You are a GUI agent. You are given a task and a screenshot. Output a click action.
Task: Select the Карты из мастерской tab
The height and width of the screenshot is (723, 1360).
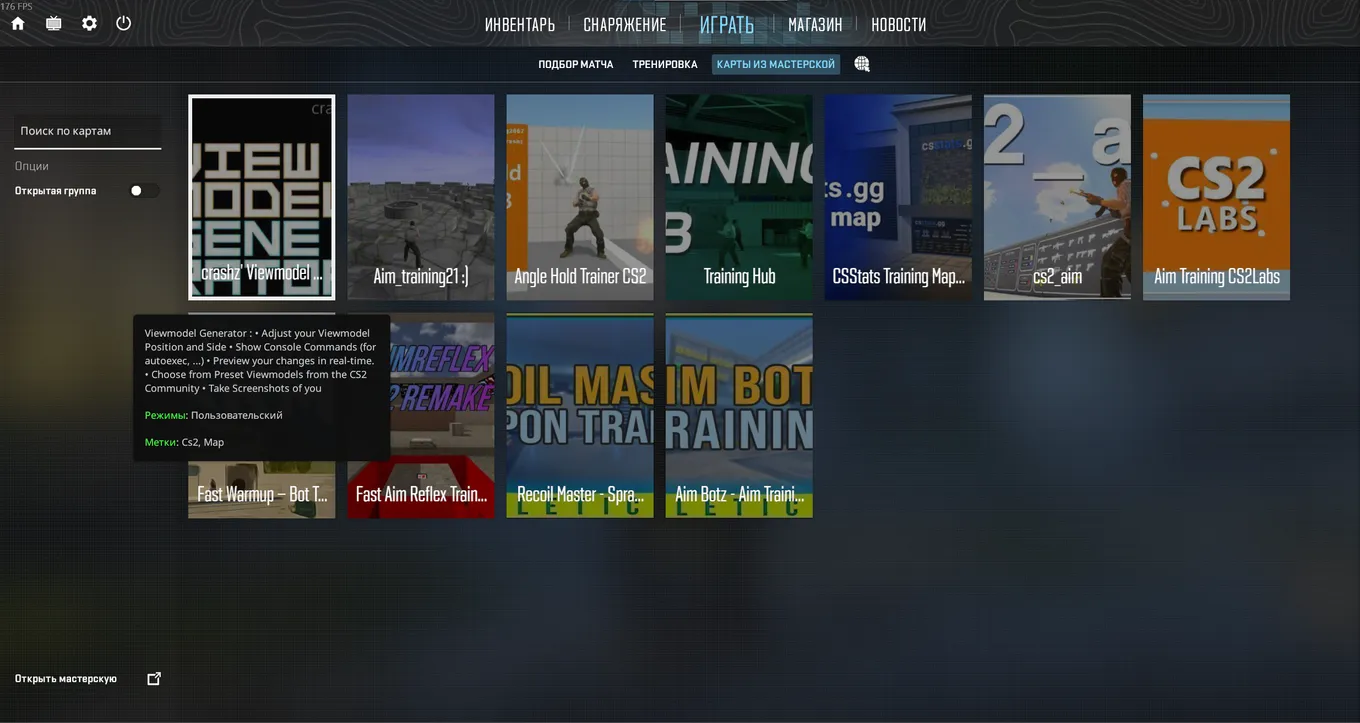pyautogui.click(x=776, y=64)
